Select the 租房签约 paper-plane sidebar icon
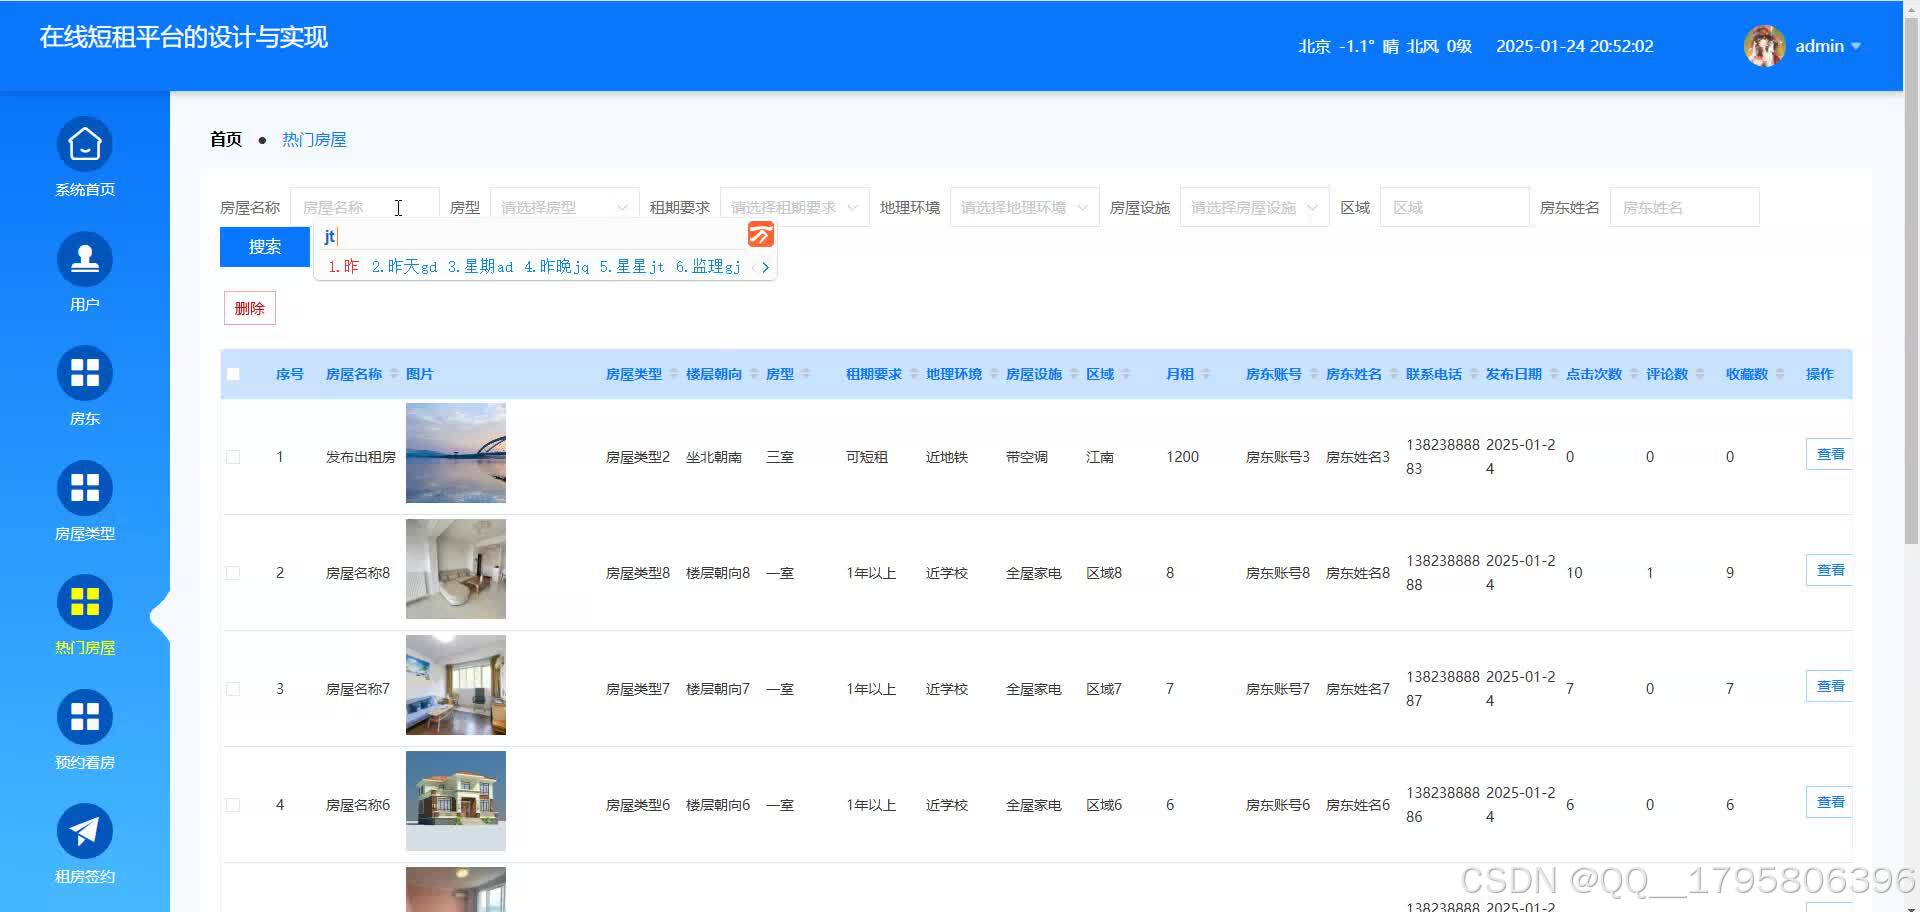The image size is (1920, 912). click(x=84, y=830)
